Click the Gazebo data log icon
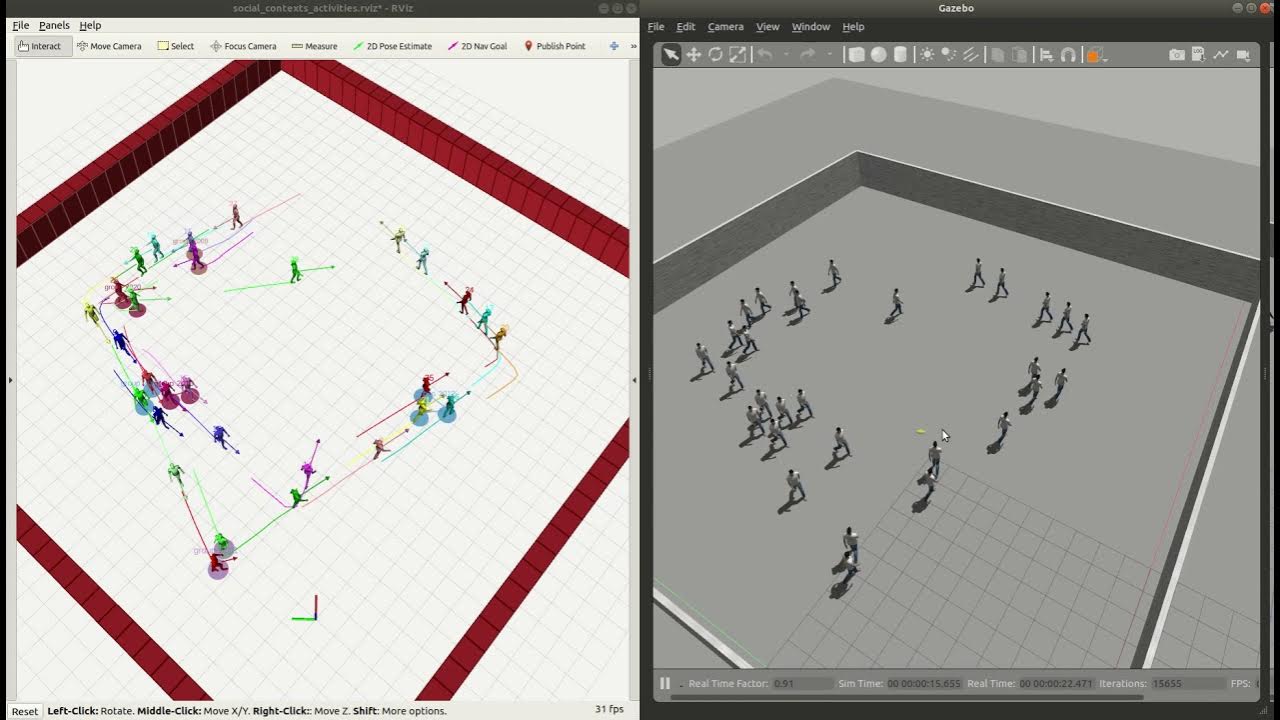Image resolution: width=1280 pixels, height=720 pixels. pos(1199,55)
